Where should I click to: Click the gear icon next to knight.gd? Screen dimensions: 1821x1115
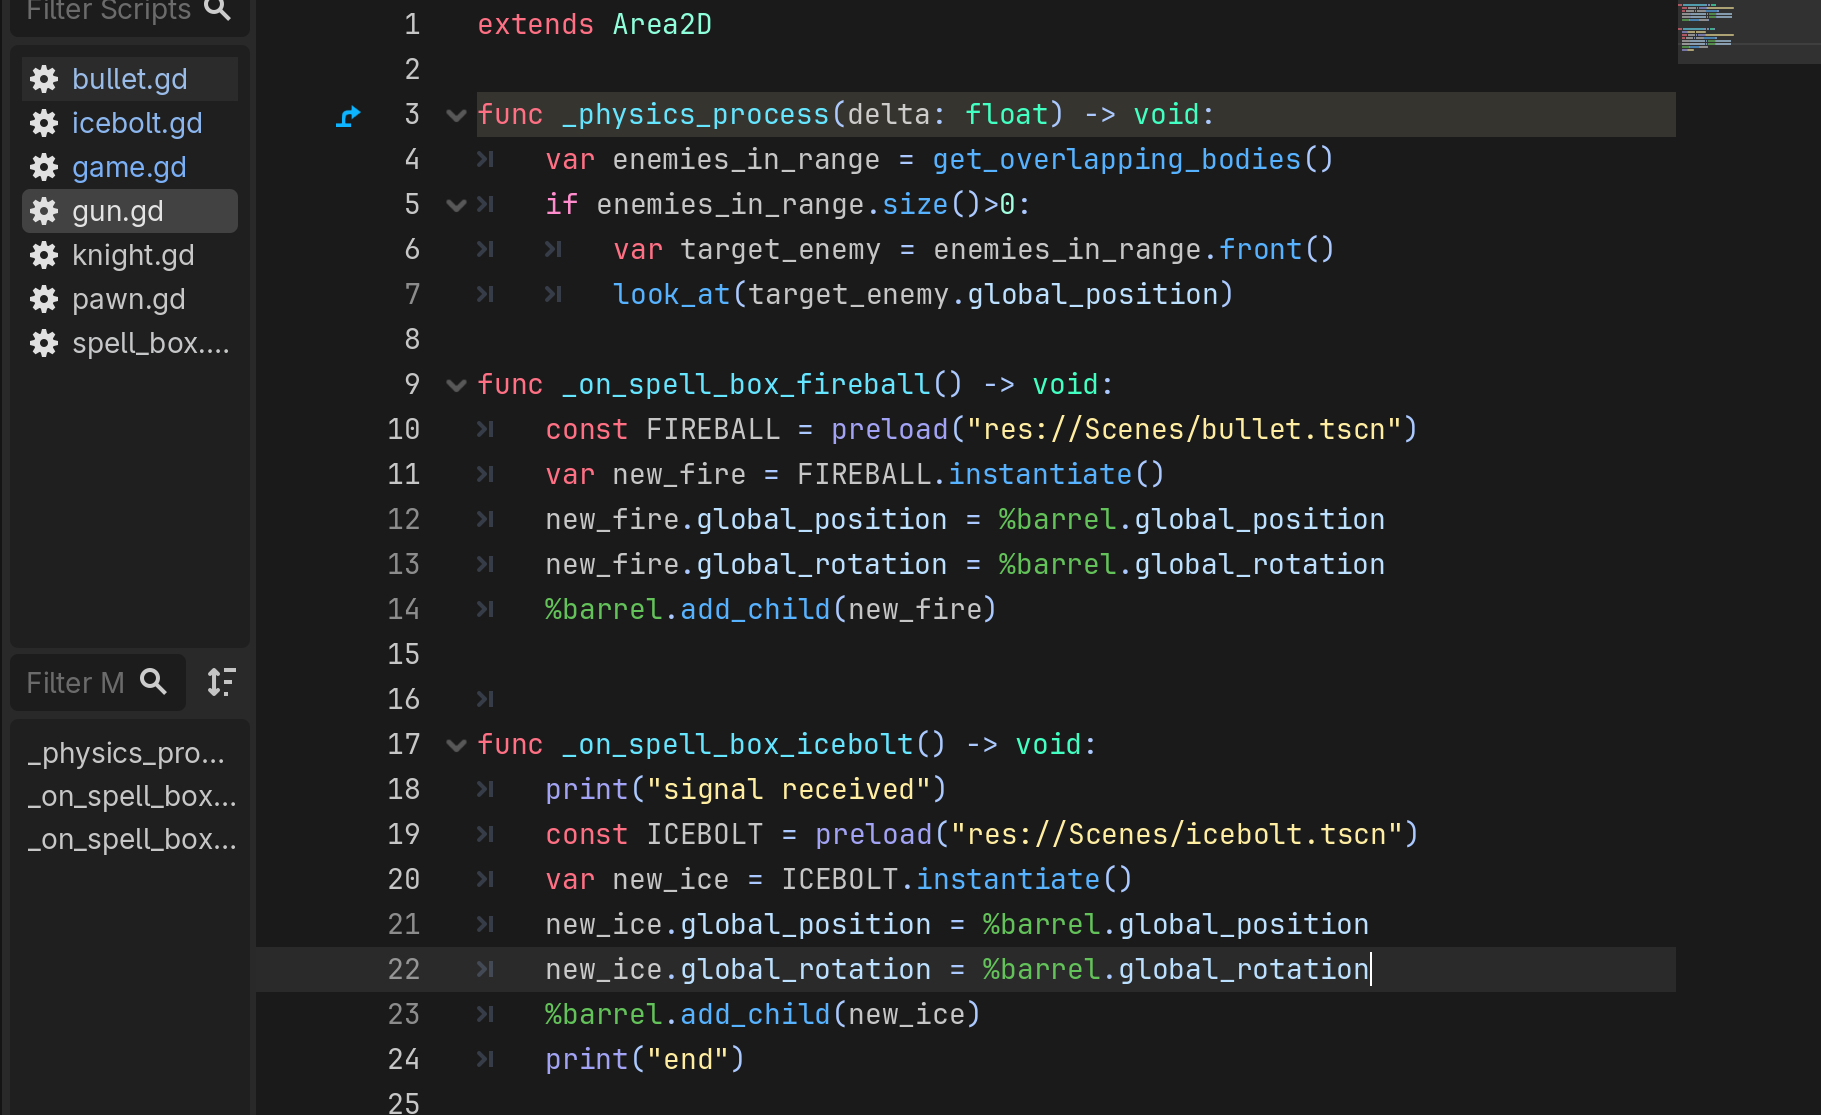44,255
